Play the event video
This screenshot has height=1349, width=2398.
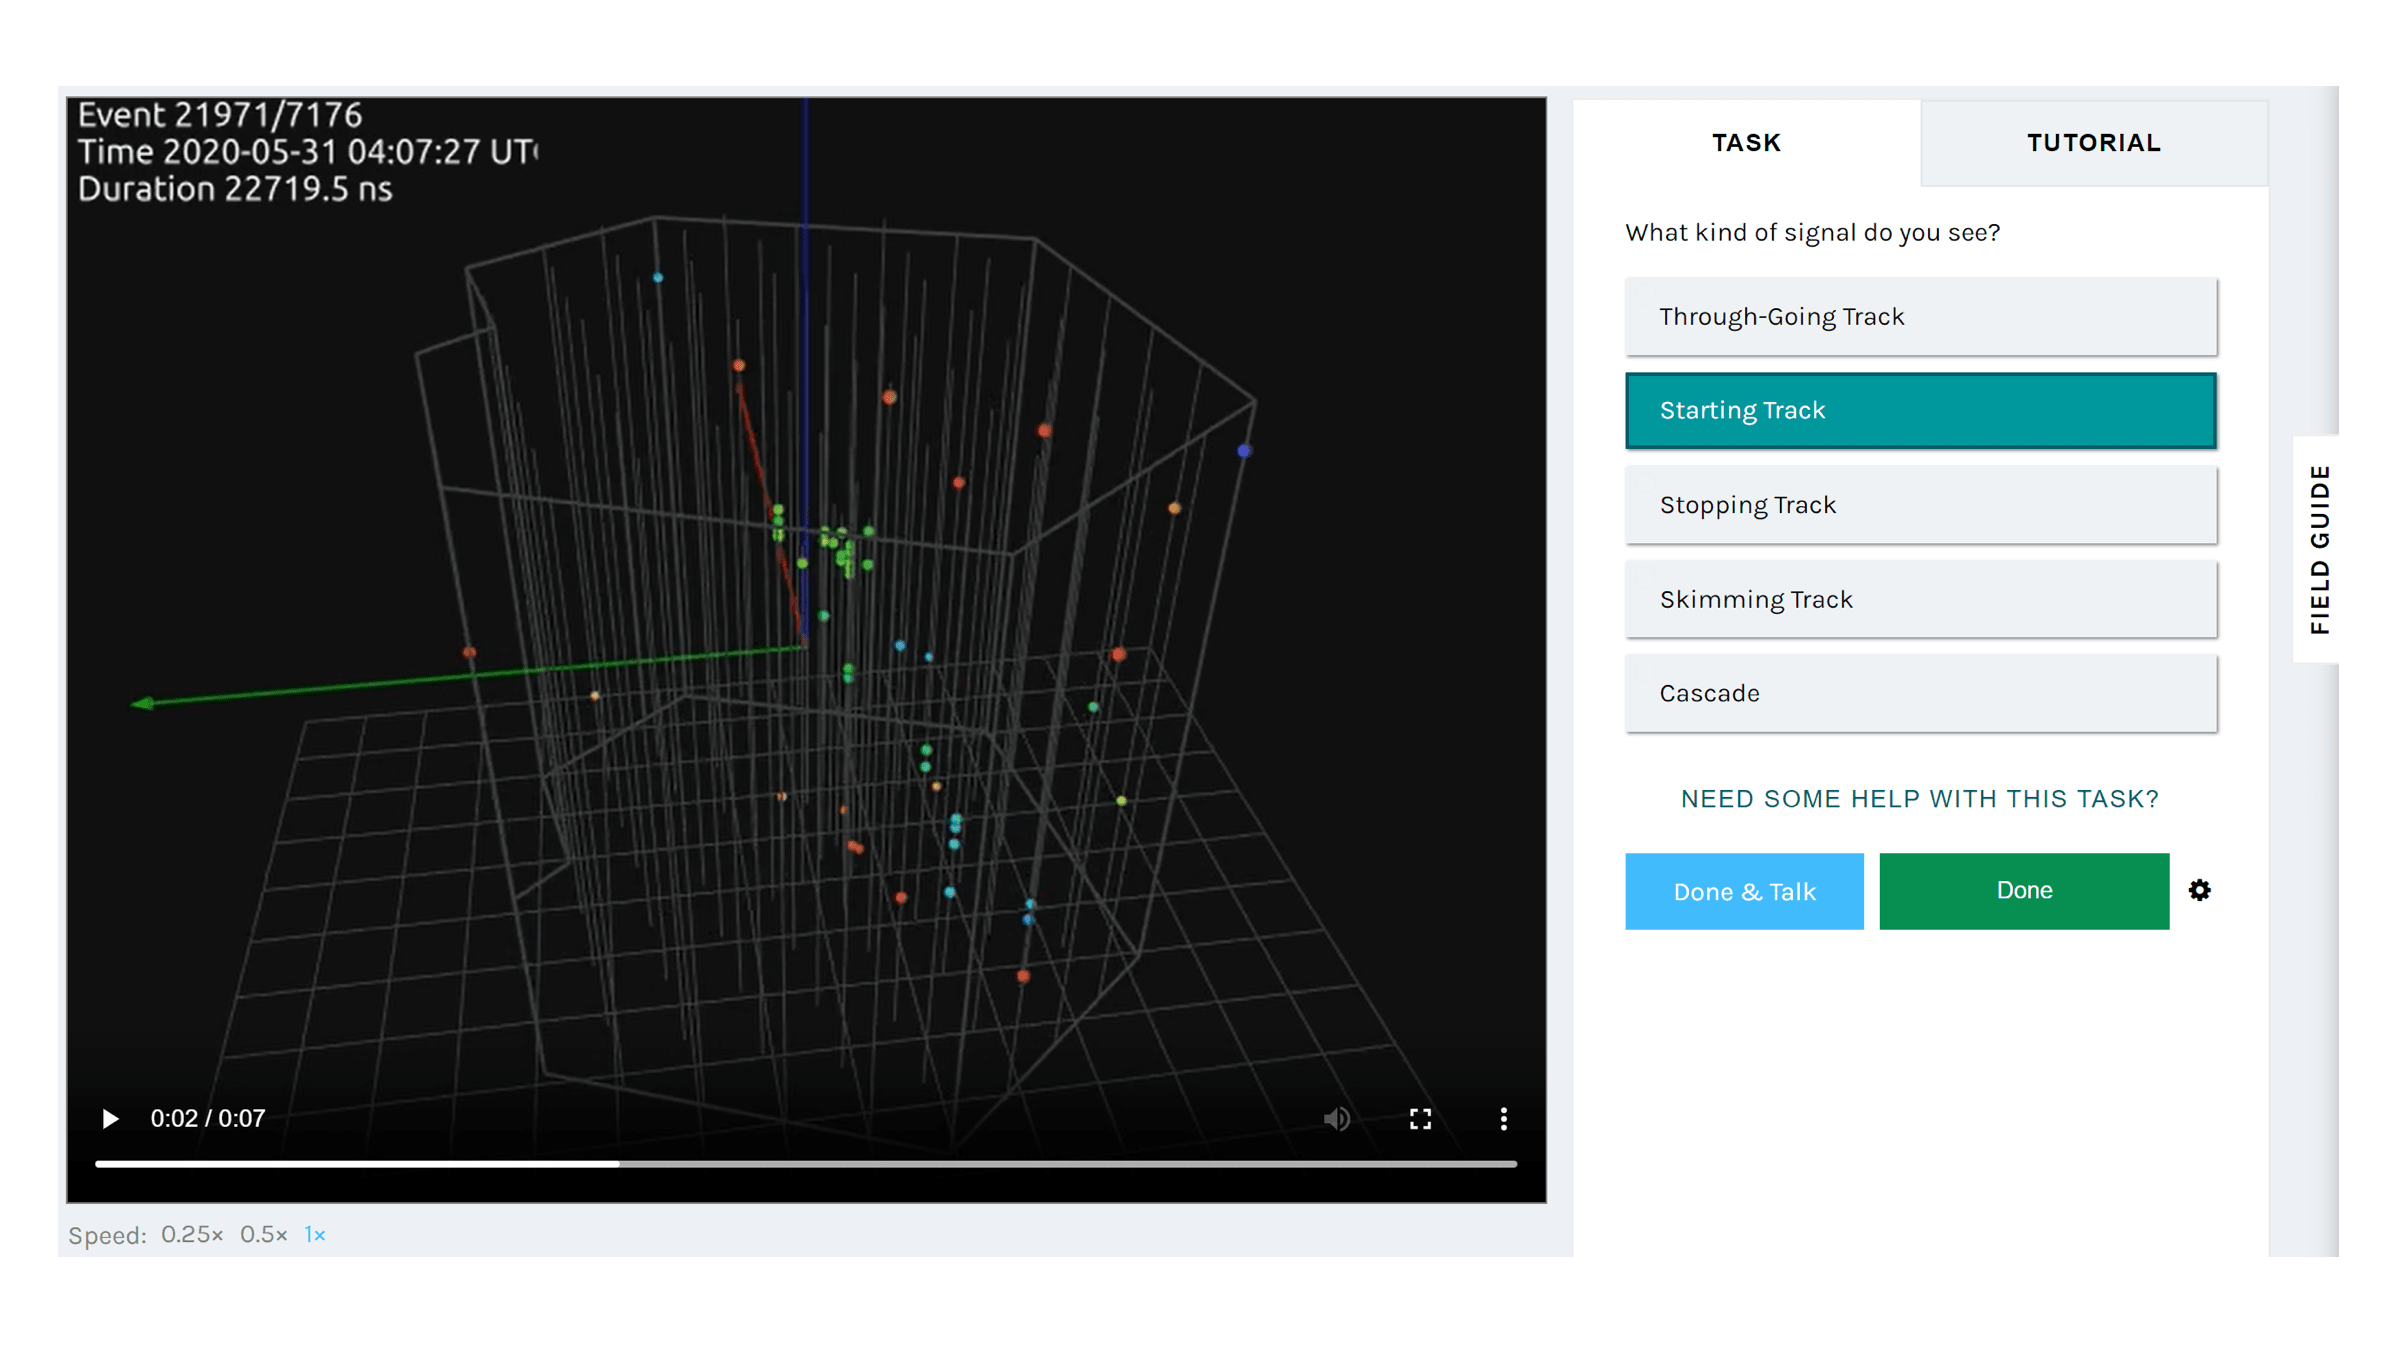coord(110,1119)
